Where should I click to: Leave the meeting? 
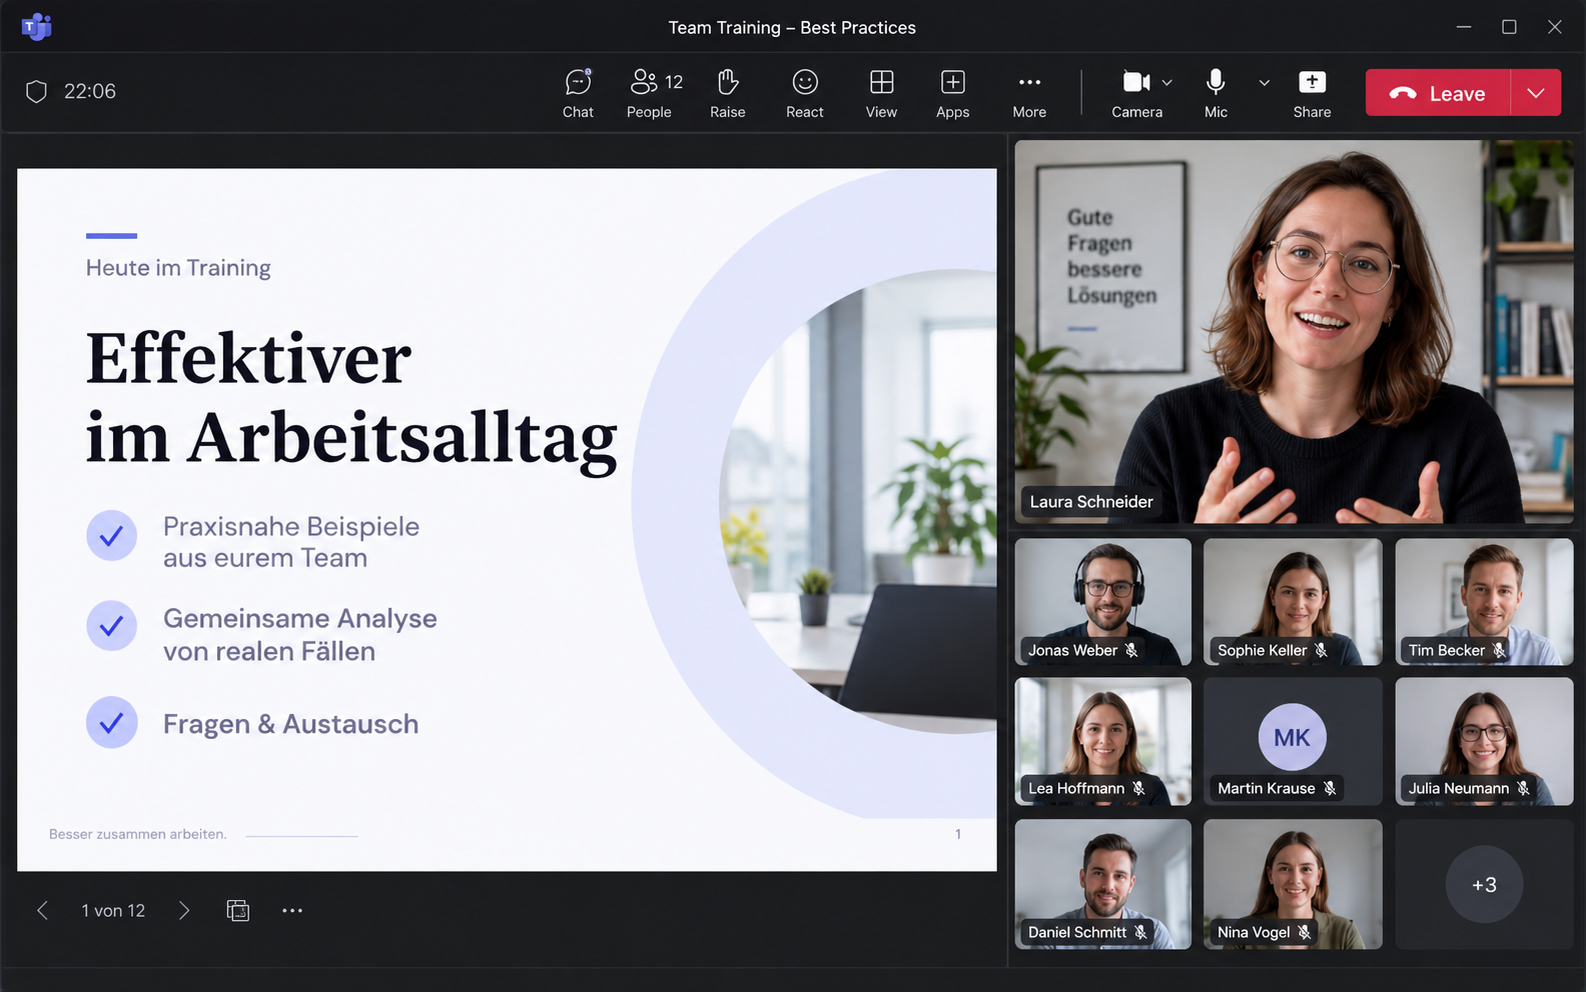click(x=1438, y=93)
